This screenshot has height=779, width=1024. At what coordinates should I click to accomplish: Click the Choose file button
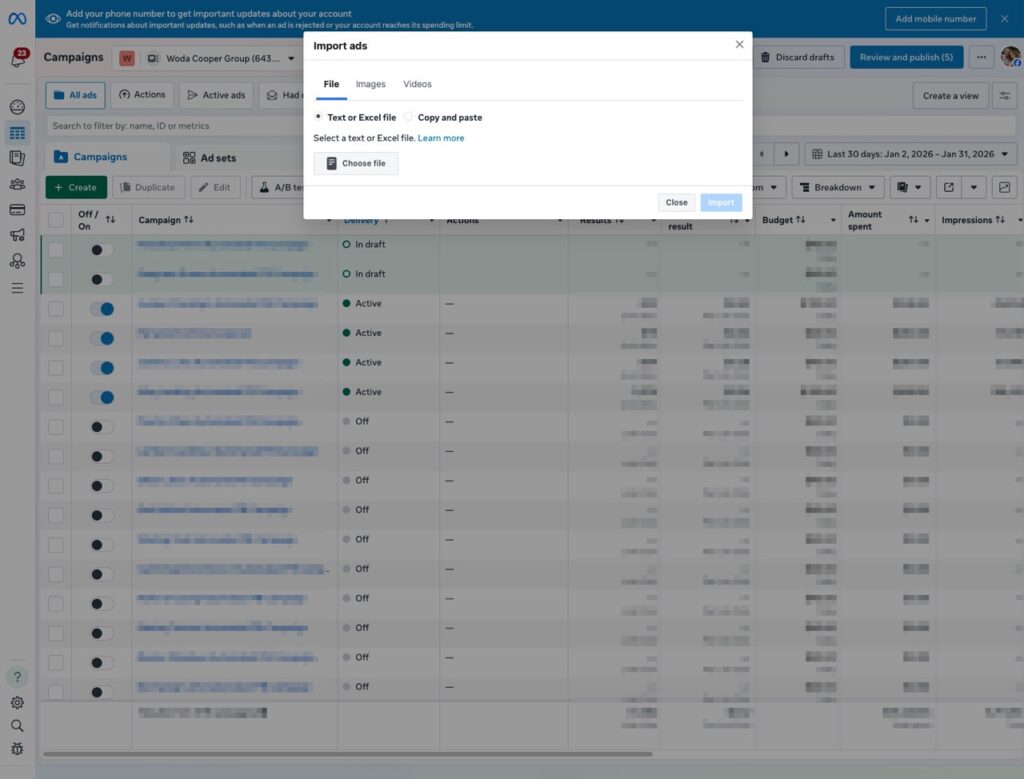(x=356, y=163)
